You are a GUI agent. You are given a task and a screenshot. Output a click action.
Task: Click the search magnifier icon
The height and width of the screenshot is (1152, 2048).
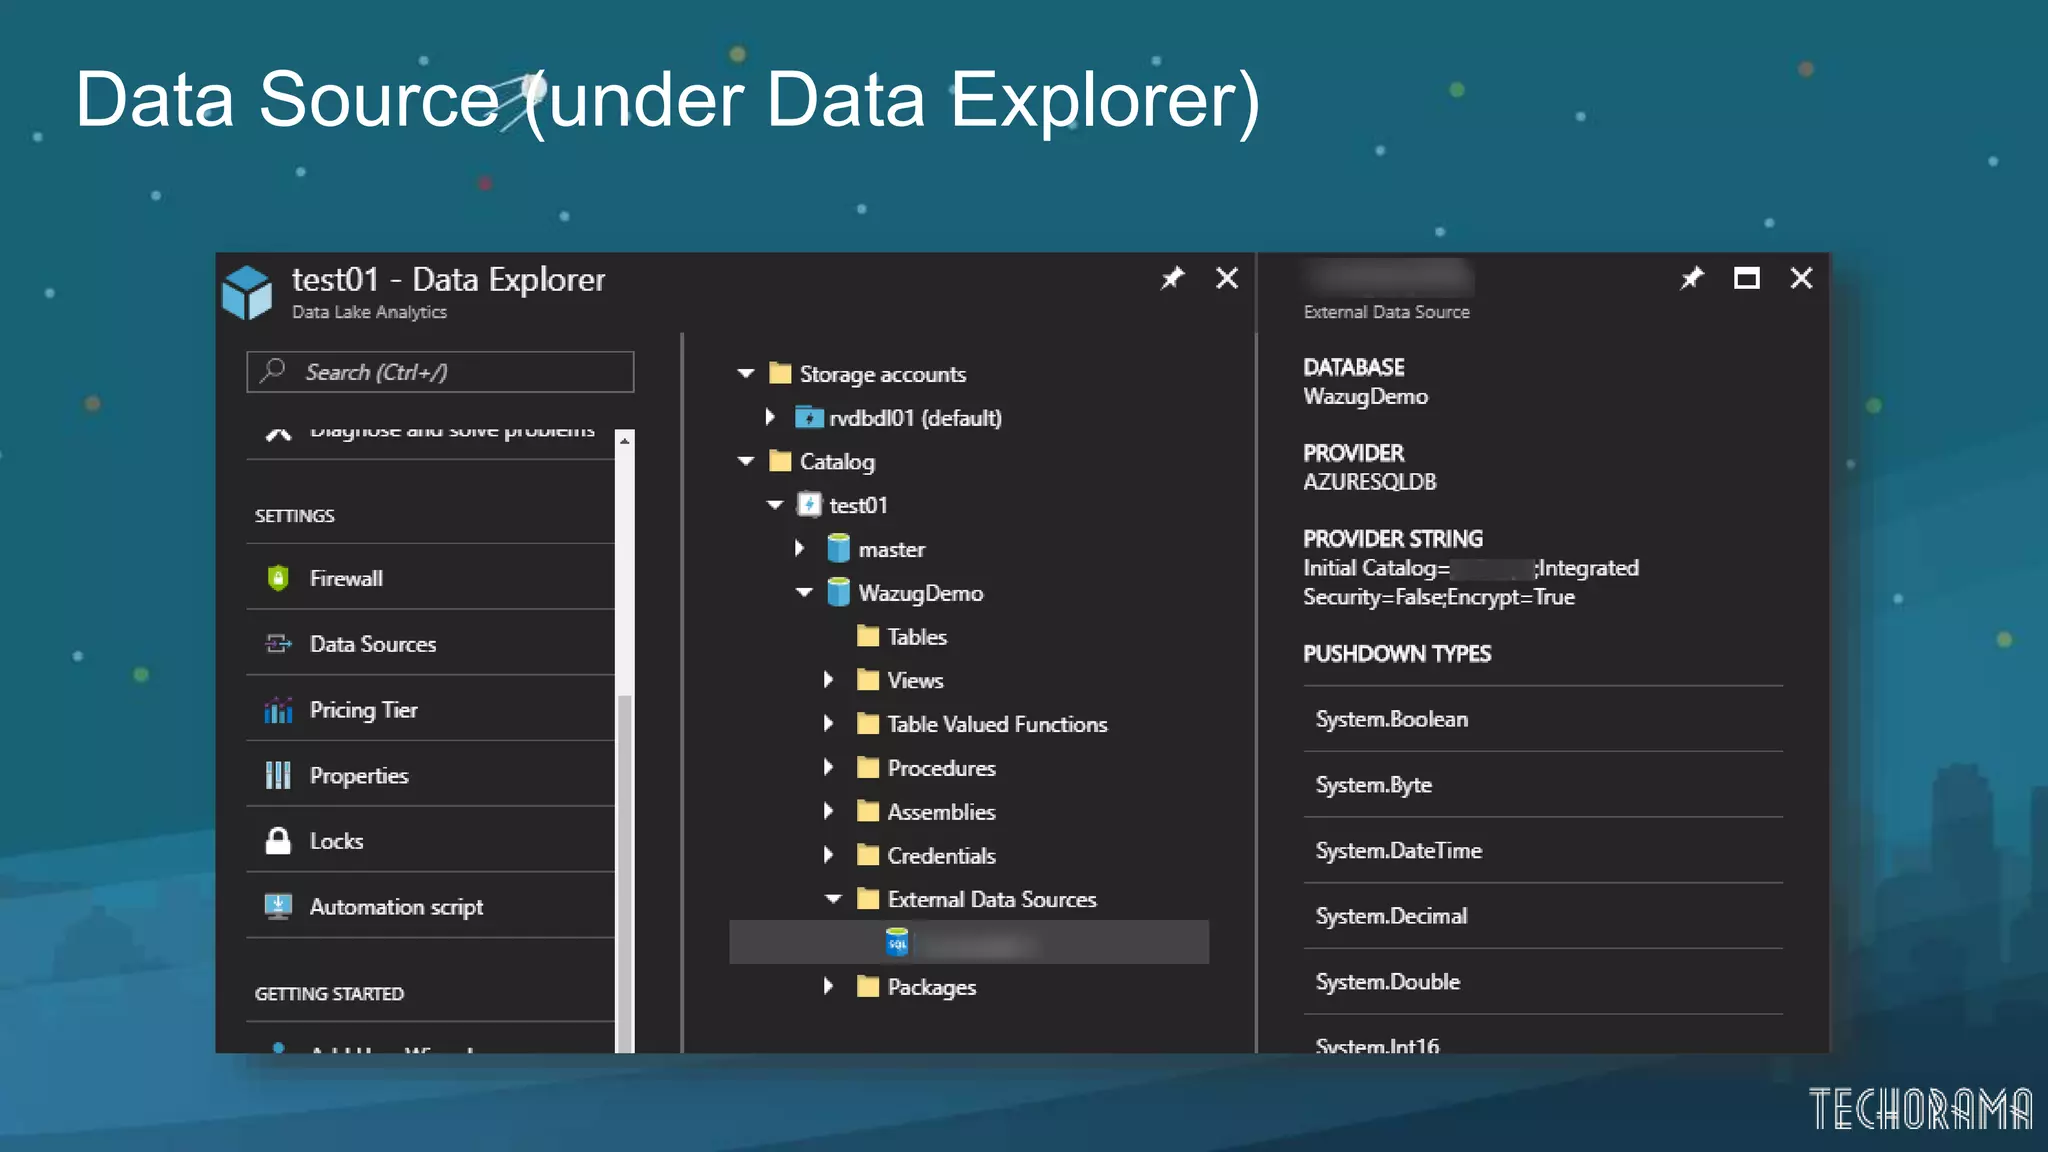[273, 371]
